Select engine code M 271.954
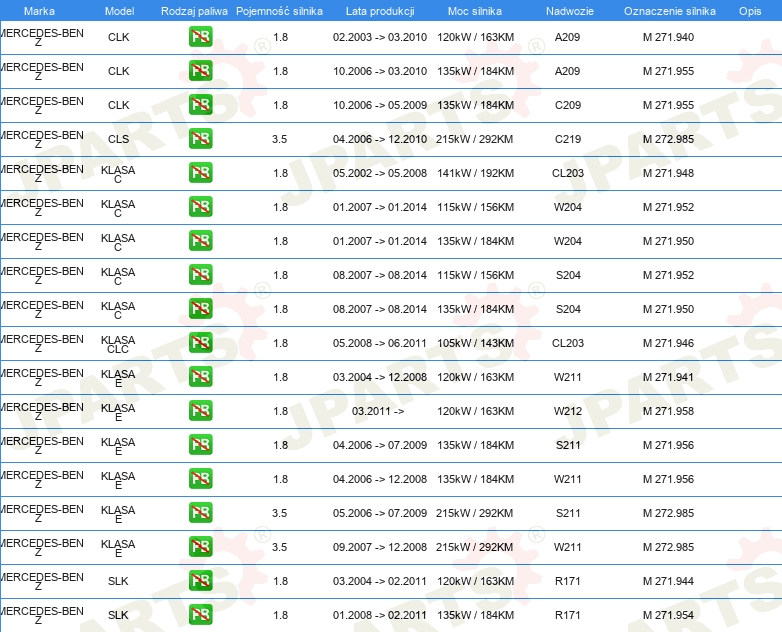 pyautogui.click(x=668, y=615)
